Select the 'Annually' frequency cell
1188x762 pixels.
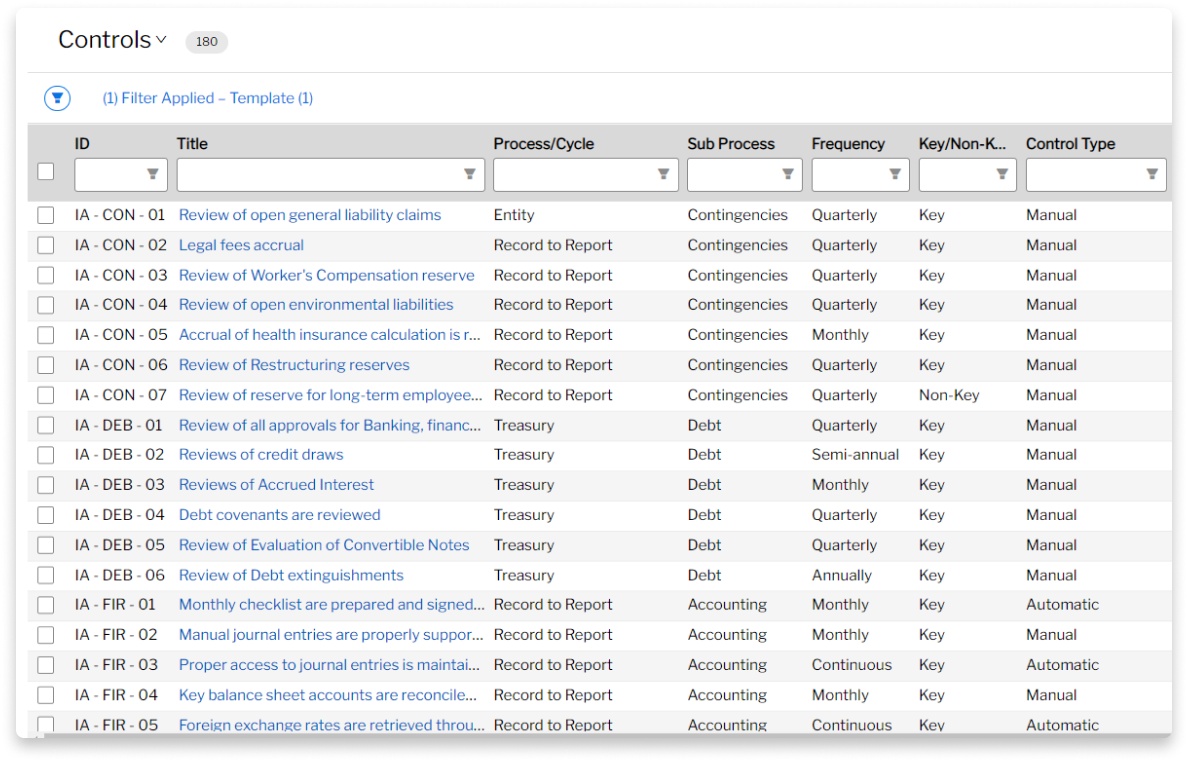click(x=842, y=576)
